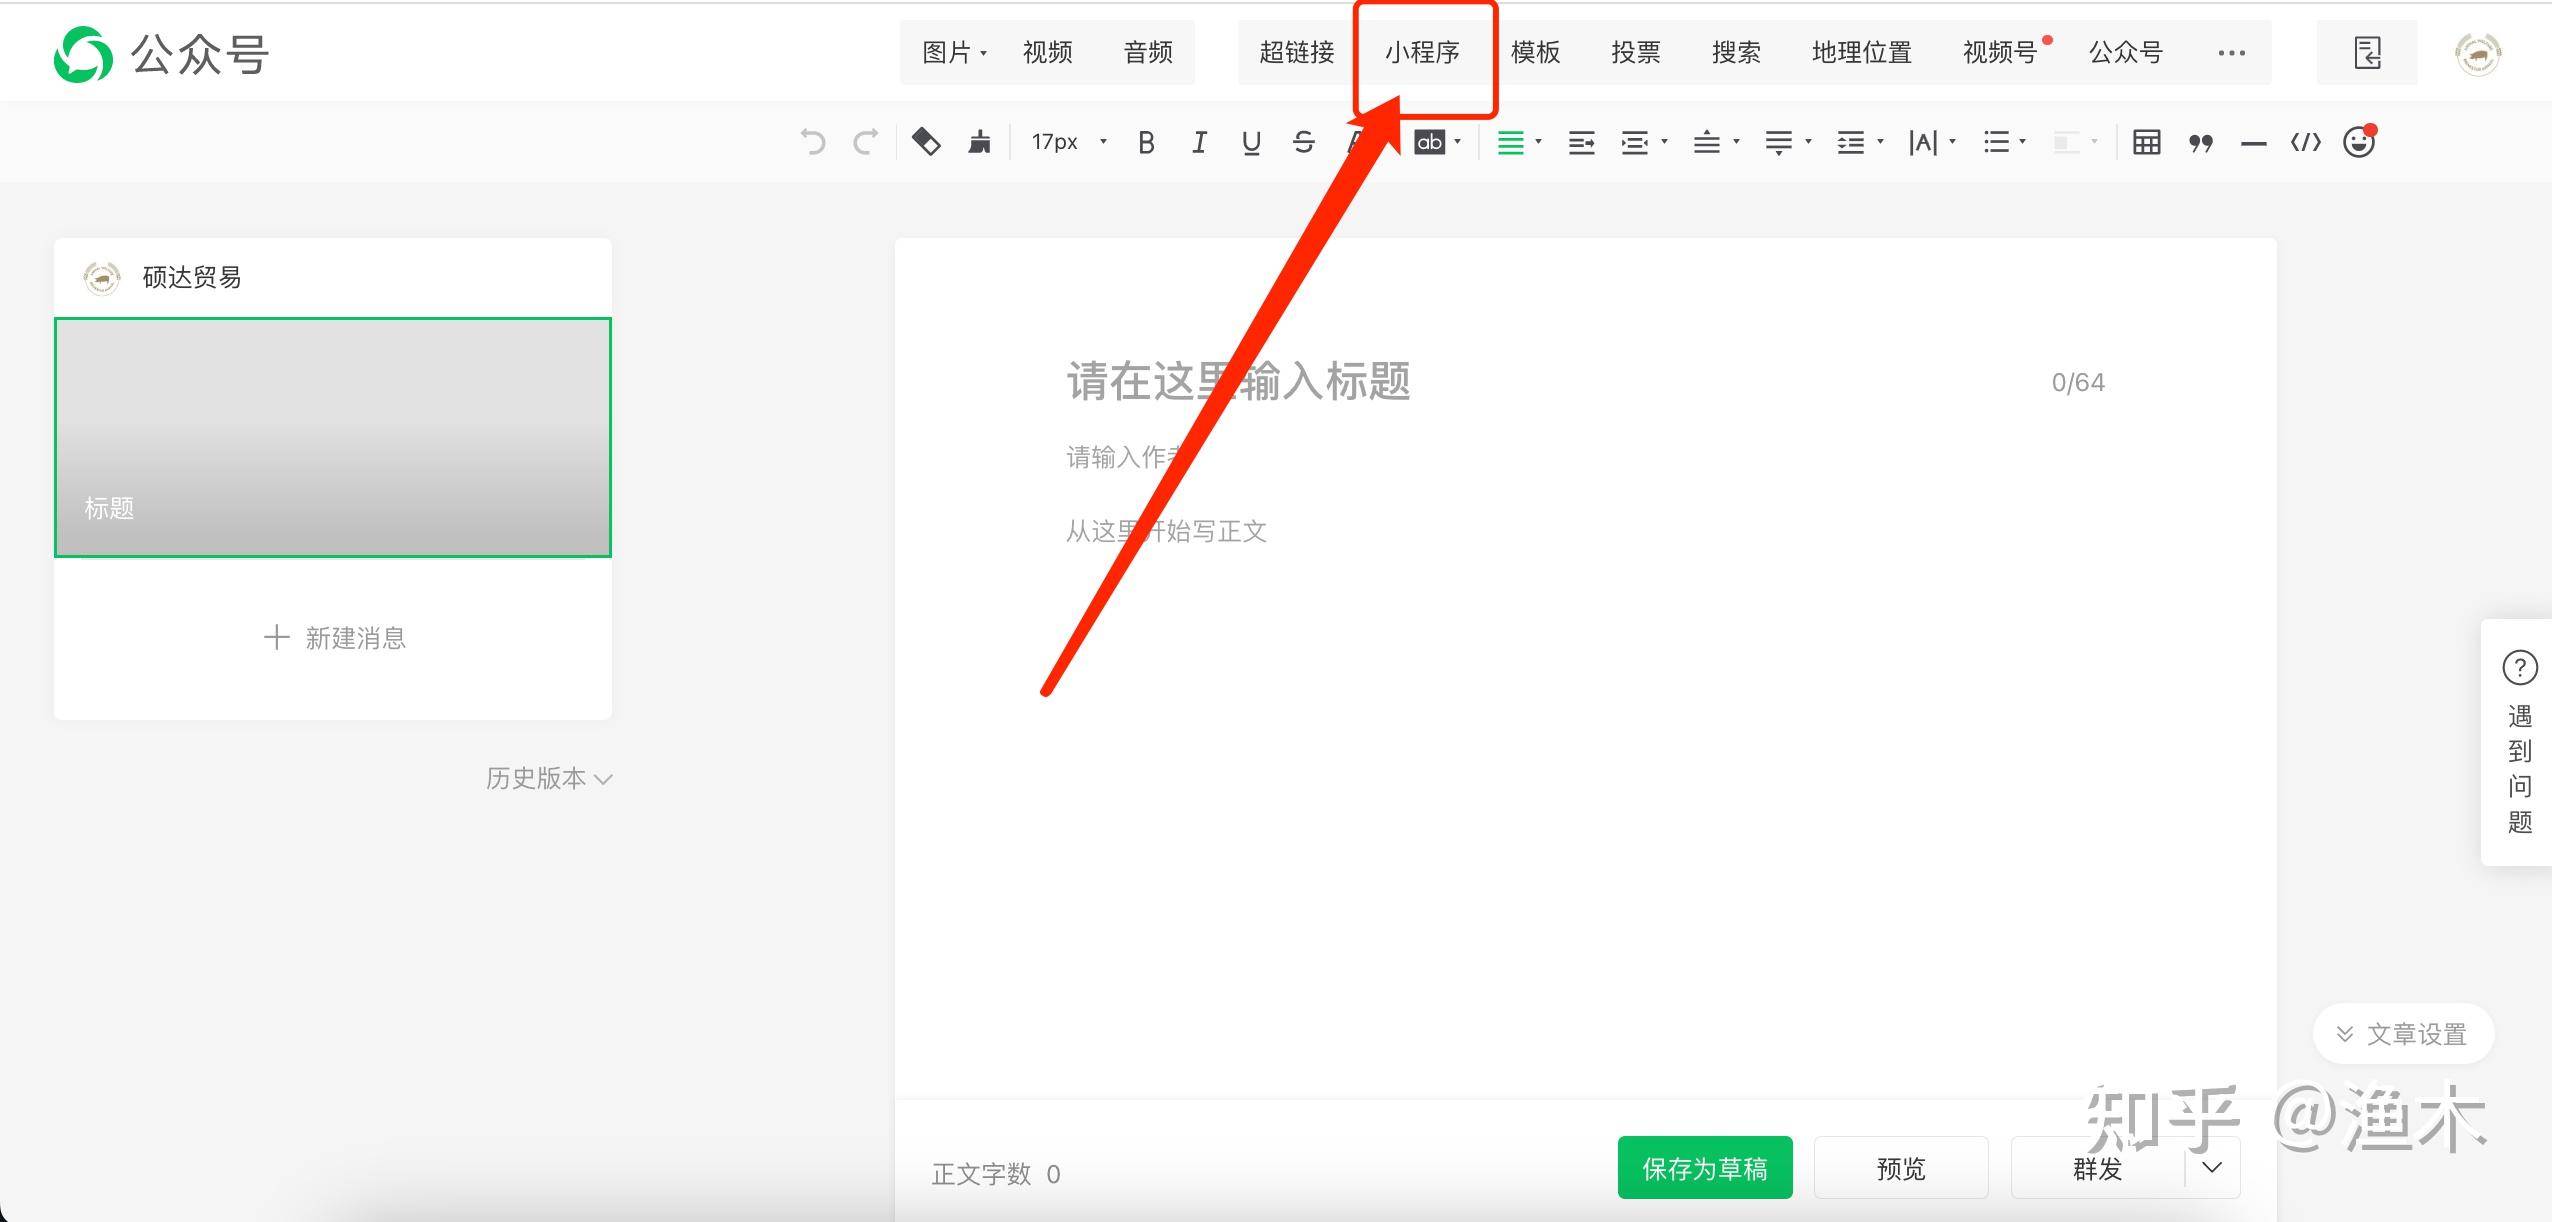Select the format painter brush
The height and width of the screenshot is (1222, 2552).
[x=979, y=142]
